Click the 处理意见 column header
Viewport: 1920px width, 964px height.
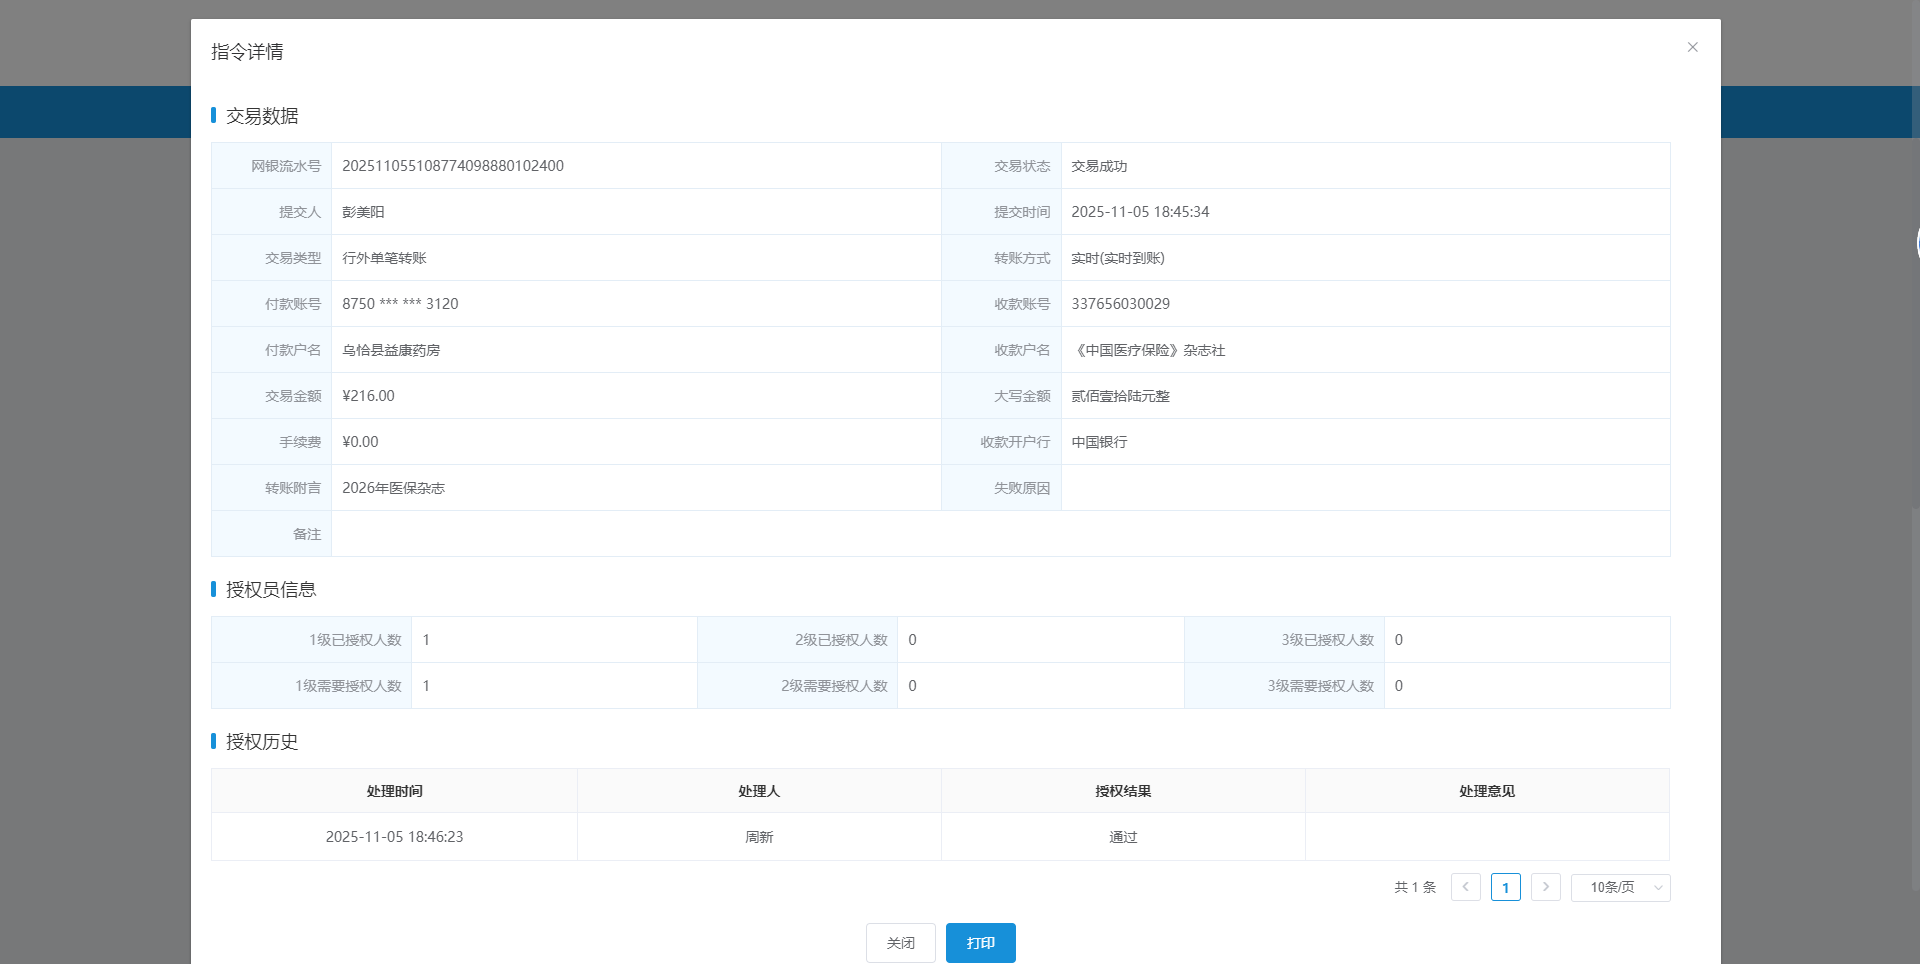[1487, 791]
